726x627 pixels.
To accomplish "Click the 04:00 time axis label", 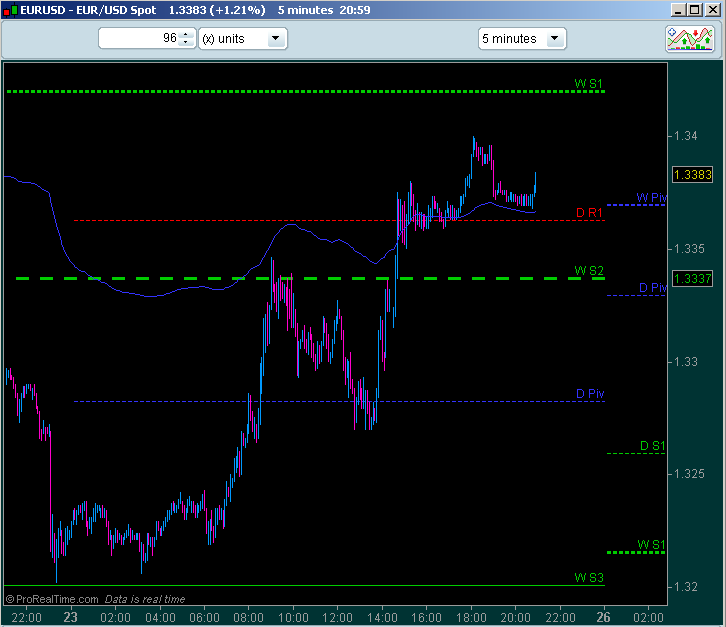I will point(160,618).
